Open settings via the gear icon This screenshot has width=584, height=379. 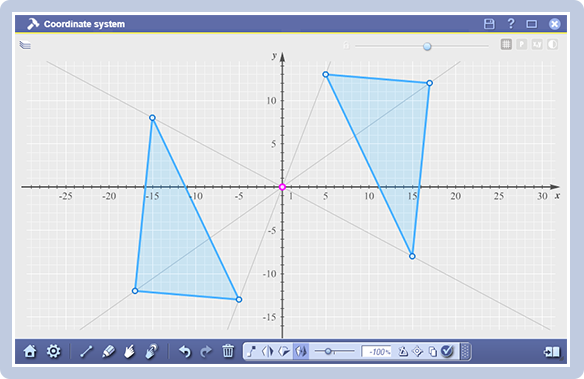[x=54, y=351]
